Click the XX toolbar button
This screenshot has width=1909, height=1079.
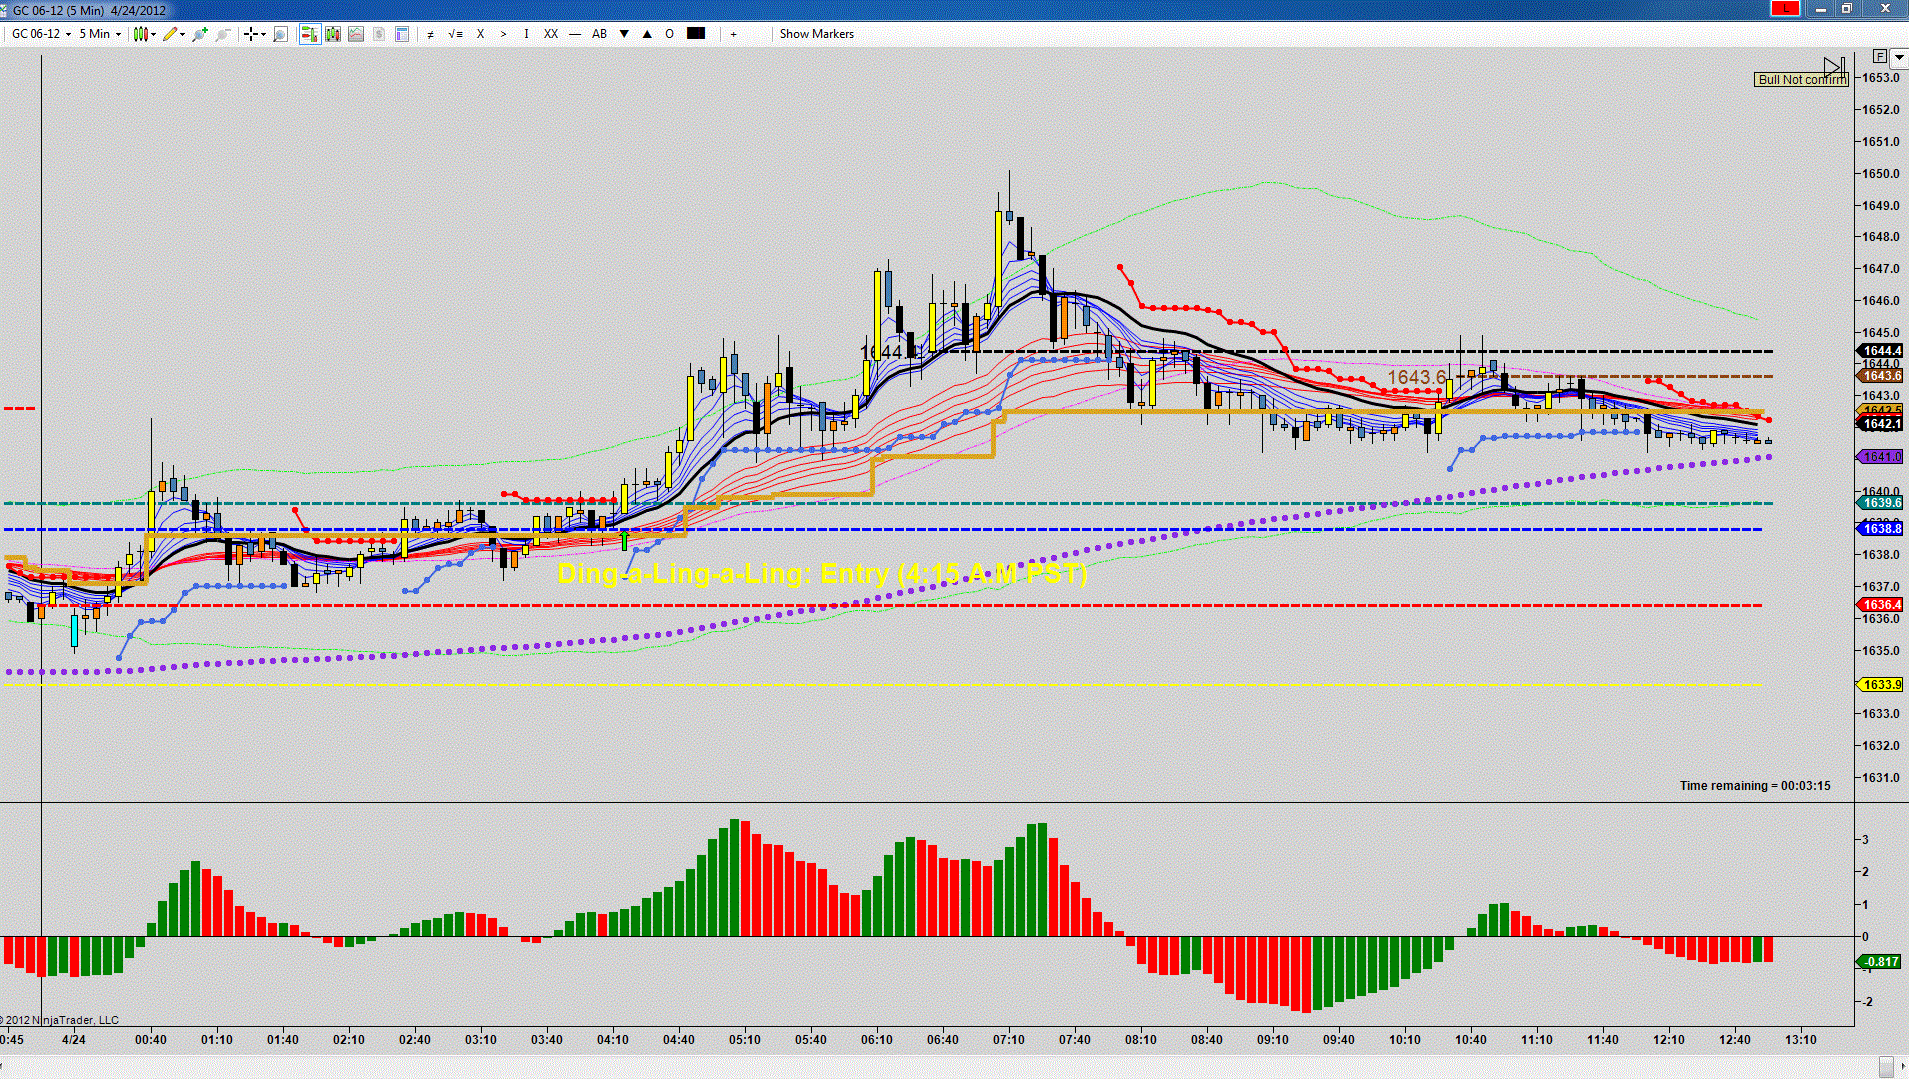pos(551,34)
